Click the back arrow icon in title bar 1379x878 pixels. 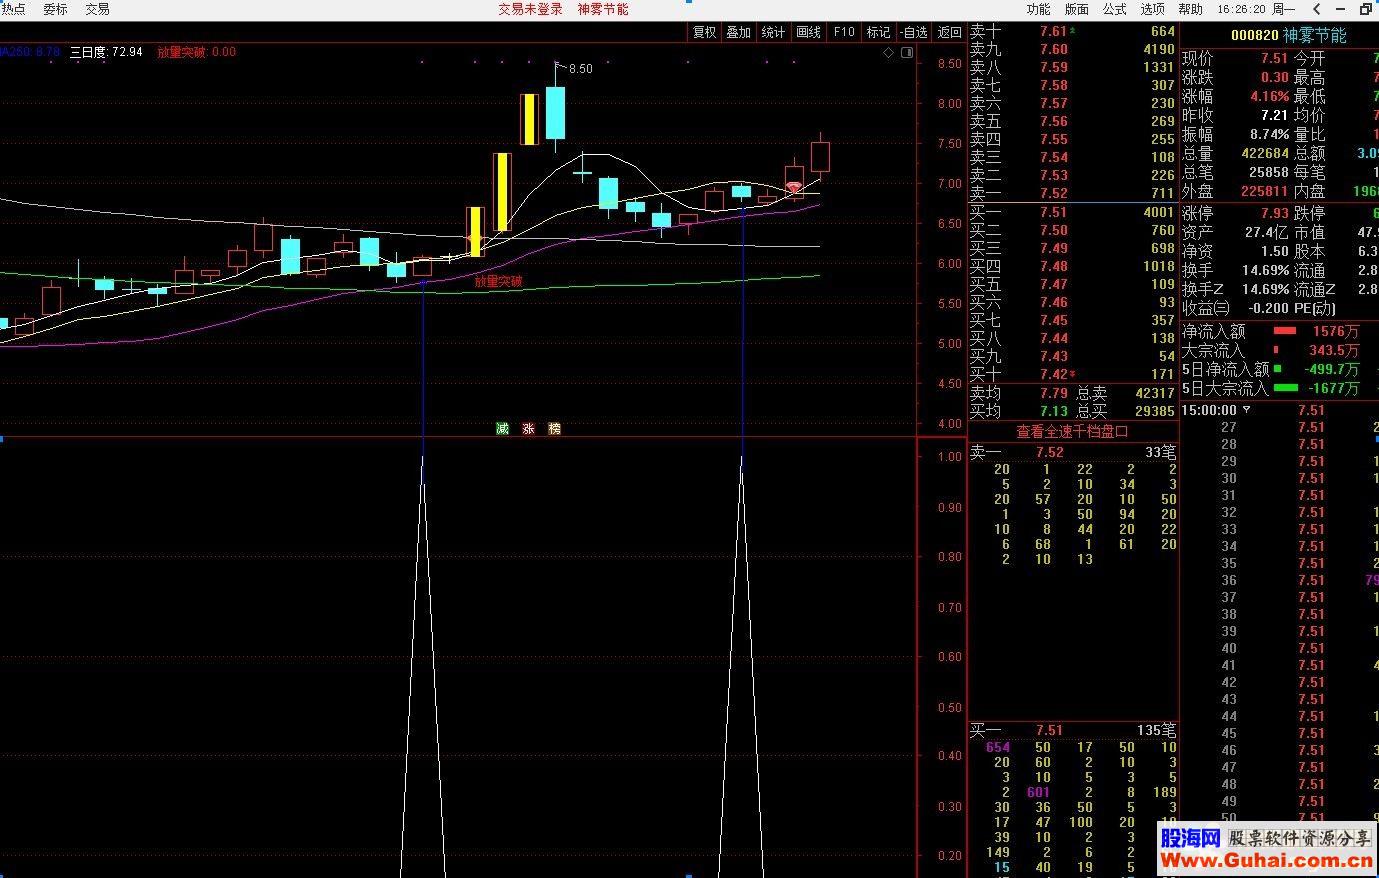[1317, 9]
